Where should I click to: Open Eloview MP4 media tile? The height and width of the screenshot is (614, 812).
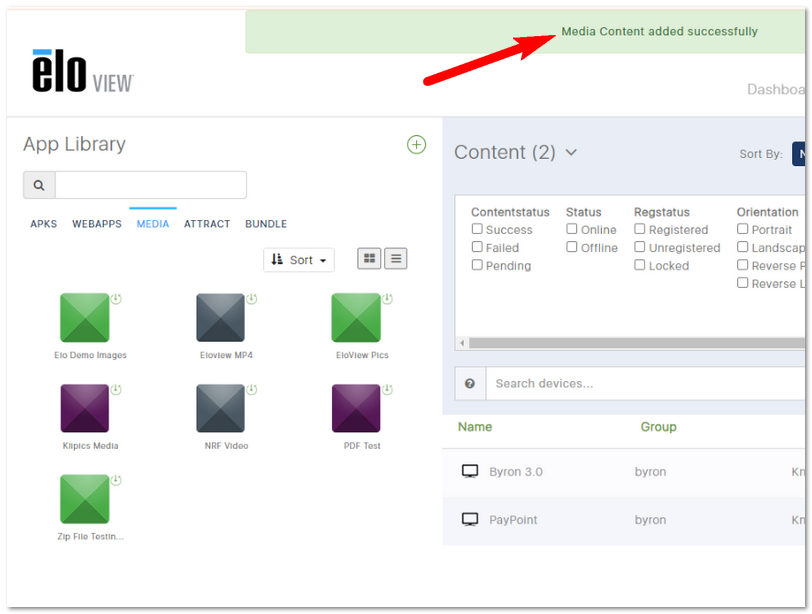click(220, 317)
